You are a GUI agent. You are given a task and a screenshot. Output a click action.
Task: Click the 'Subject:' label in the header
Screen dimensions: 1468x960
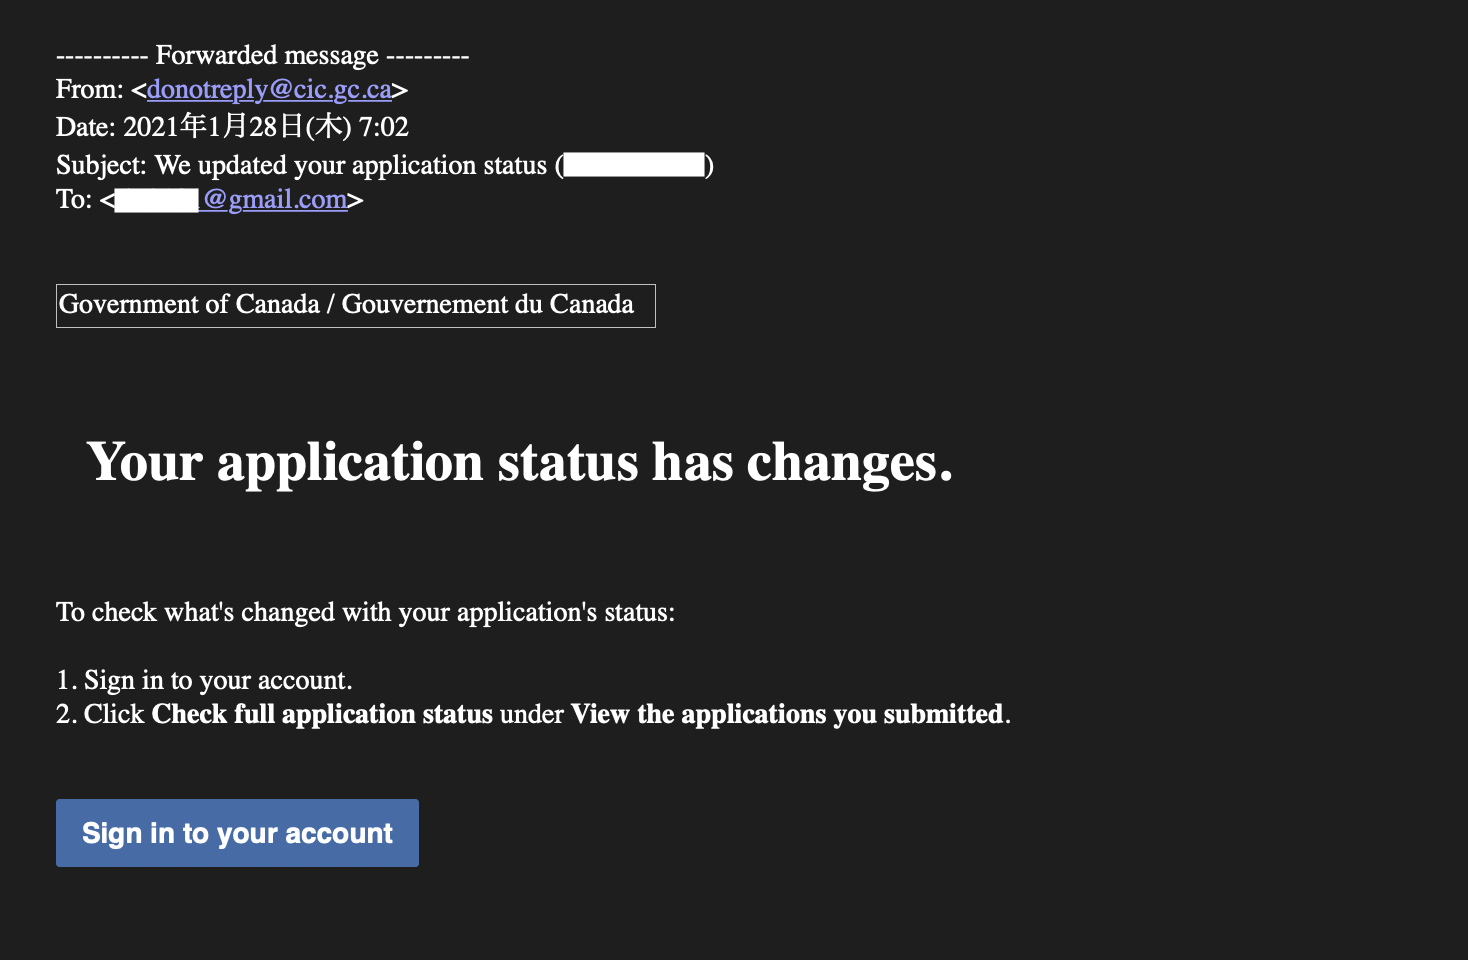[101, 165]
